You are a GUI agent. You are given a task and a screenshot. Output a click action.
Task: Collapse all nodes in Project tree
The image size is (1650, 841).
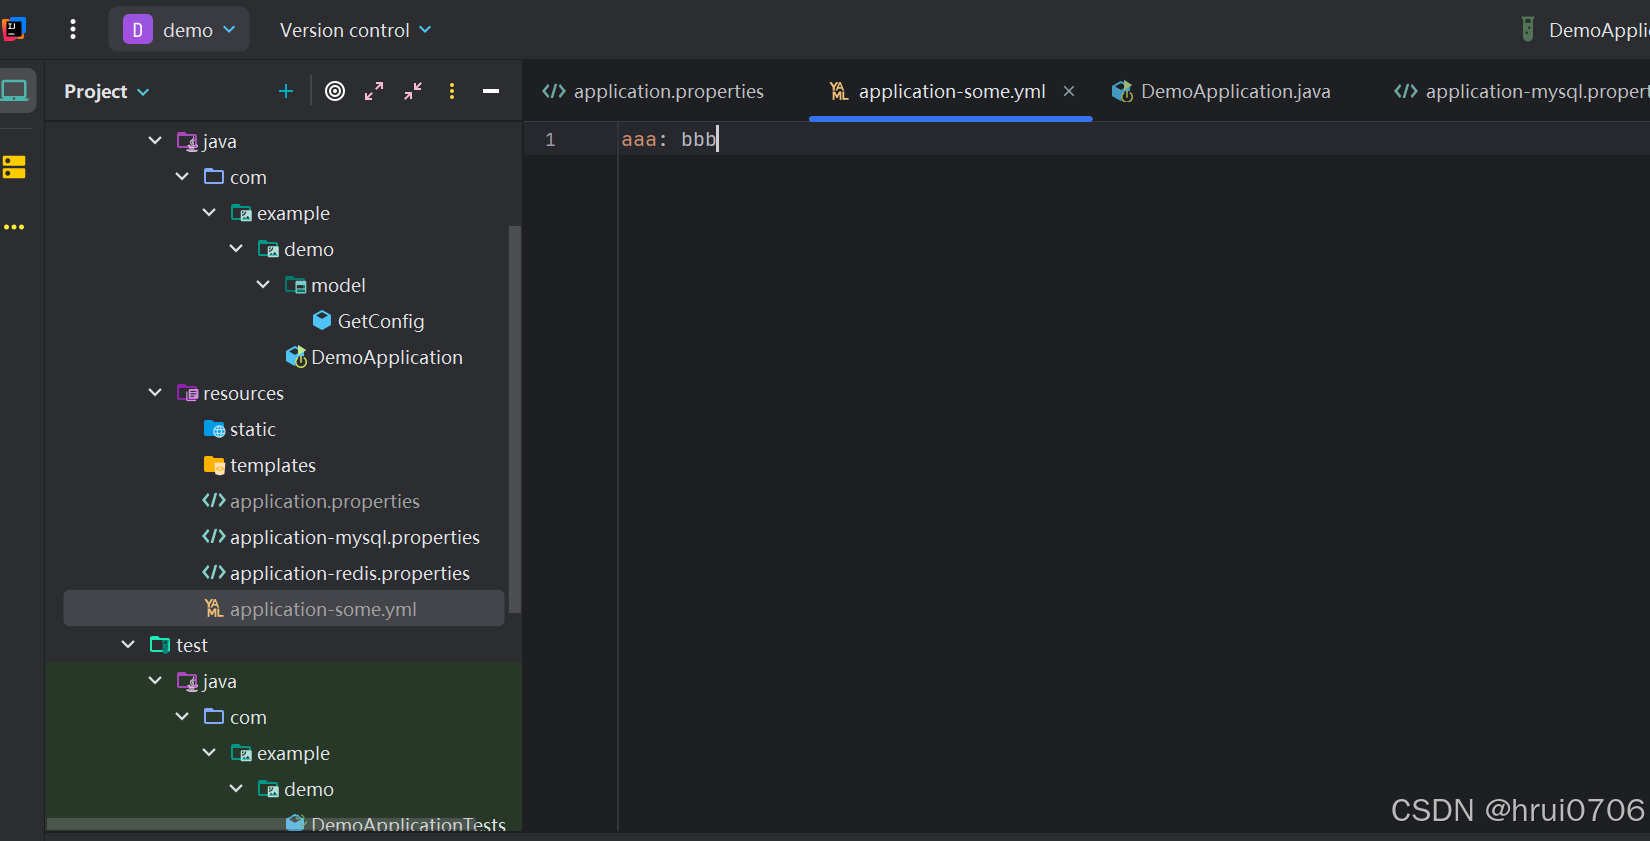413,91
